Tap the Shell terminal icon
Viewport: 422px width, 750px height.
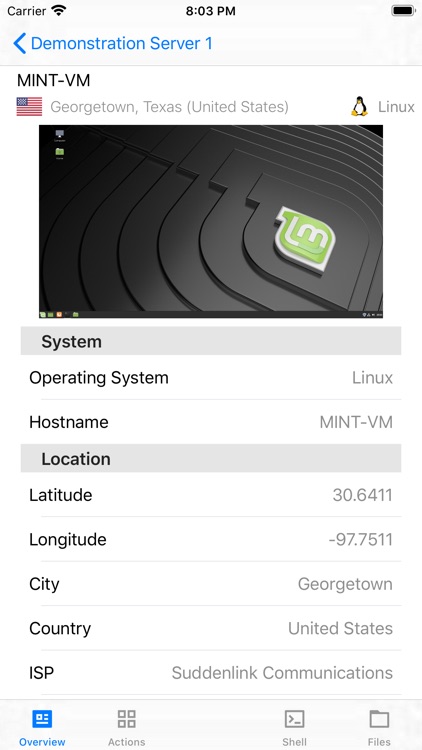[294, 718]
